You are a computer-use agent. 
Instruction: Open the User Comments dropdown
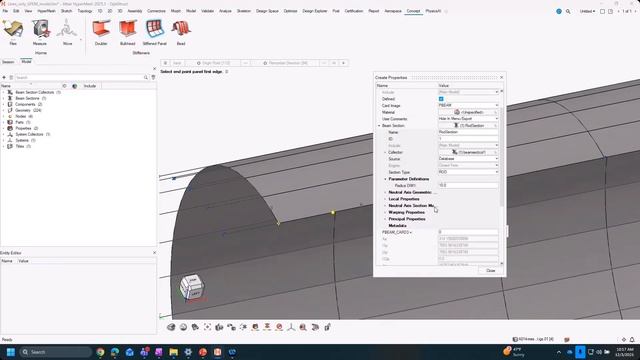(x=468, y=119)
